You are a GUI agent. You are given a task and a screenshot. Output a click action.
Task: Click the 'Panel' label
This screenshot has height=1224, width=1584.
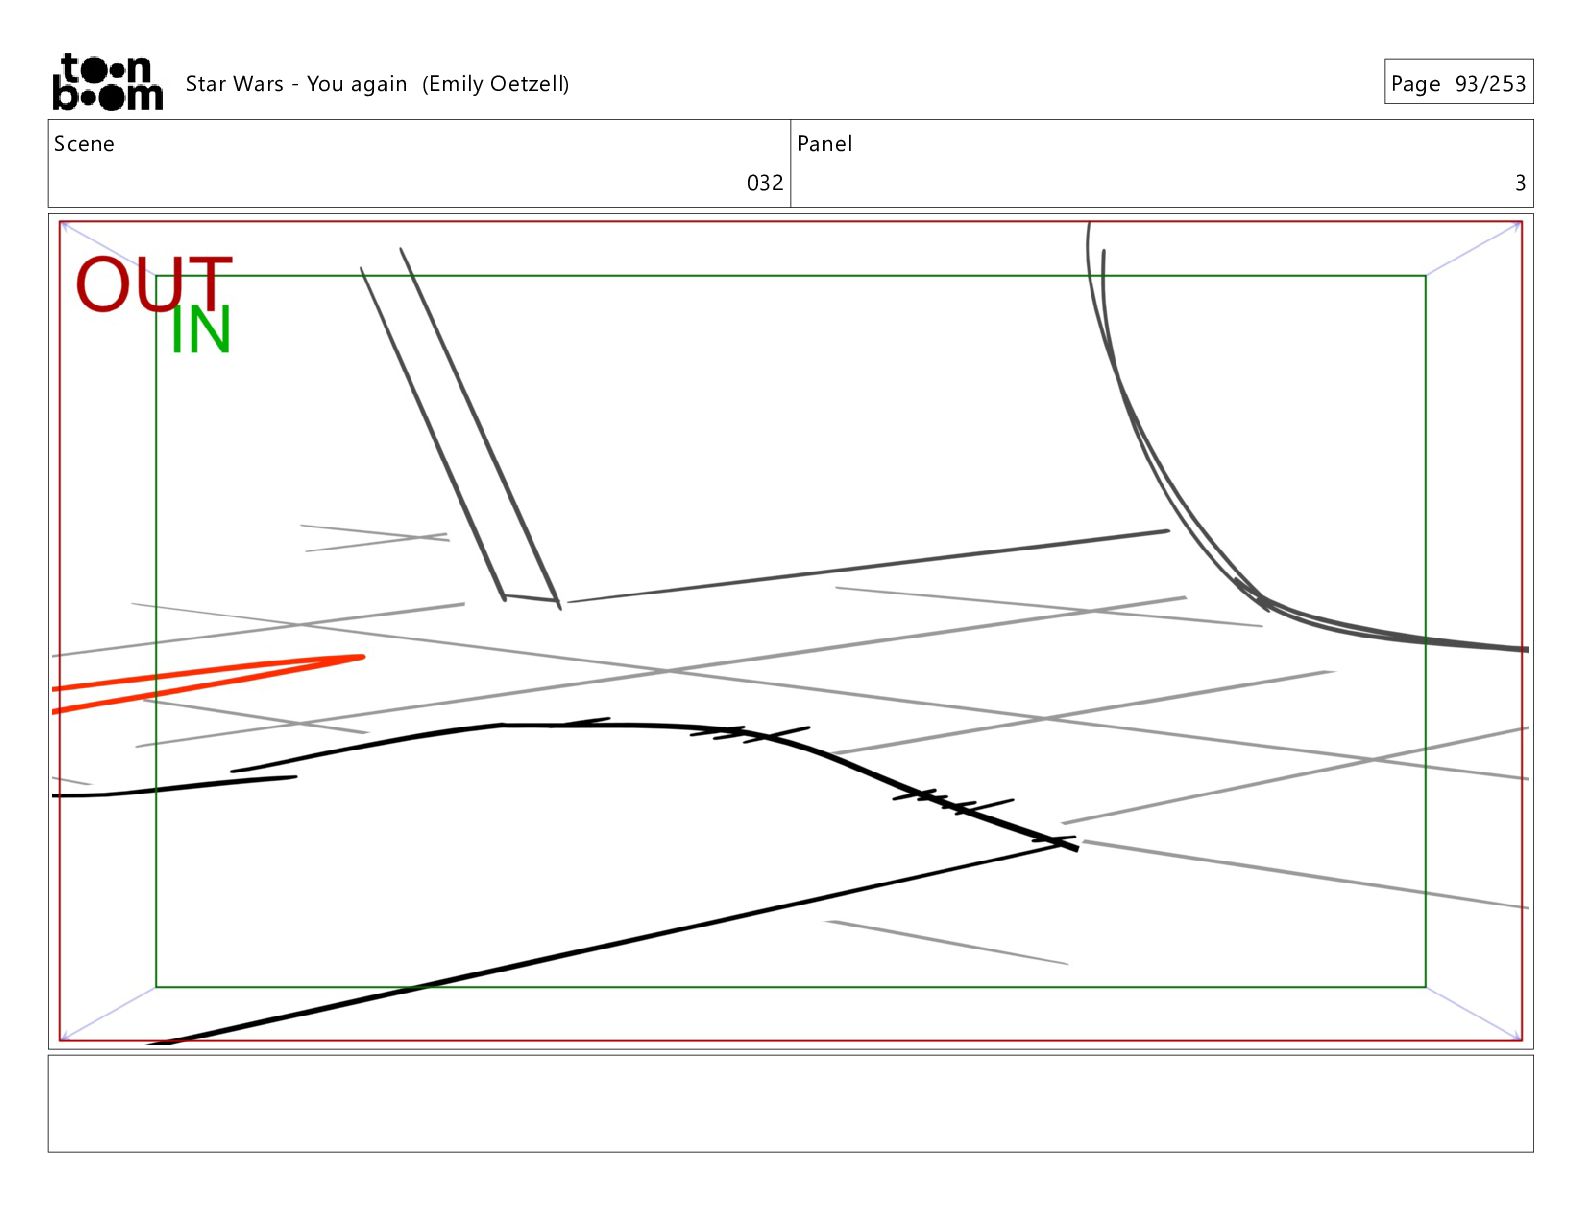click(824, 144)
